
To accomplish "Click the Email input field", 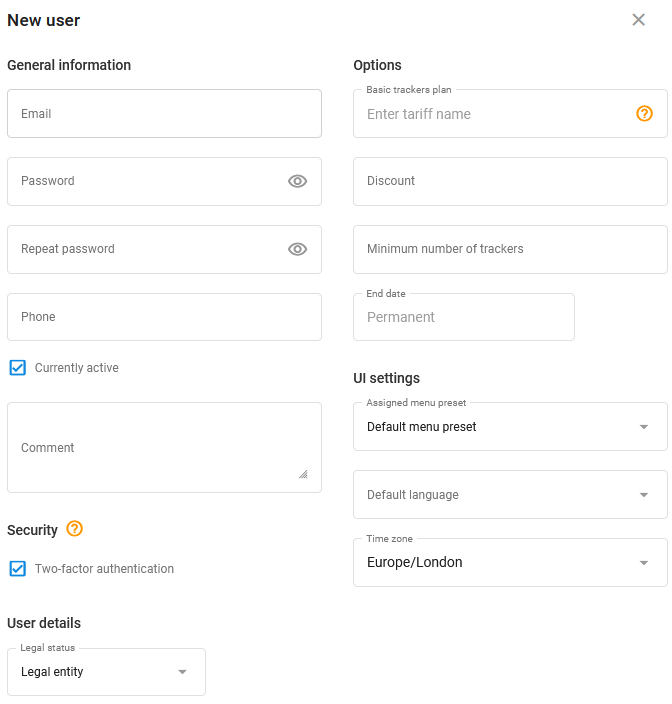I will [164, 114].
